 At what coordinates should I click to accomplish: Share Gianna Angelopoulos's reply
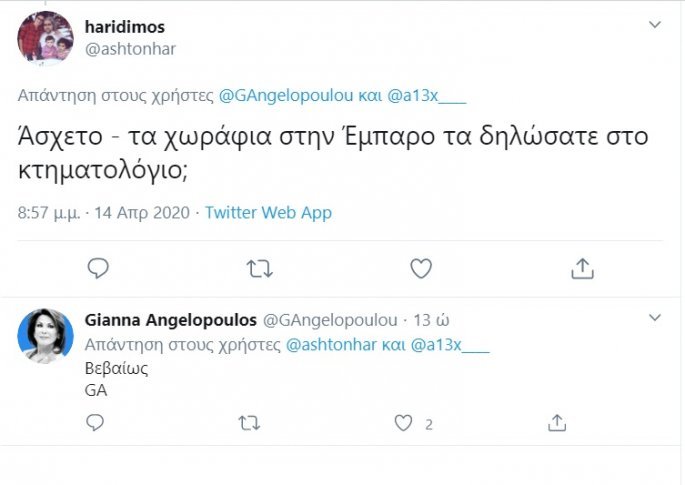[559, 423]
